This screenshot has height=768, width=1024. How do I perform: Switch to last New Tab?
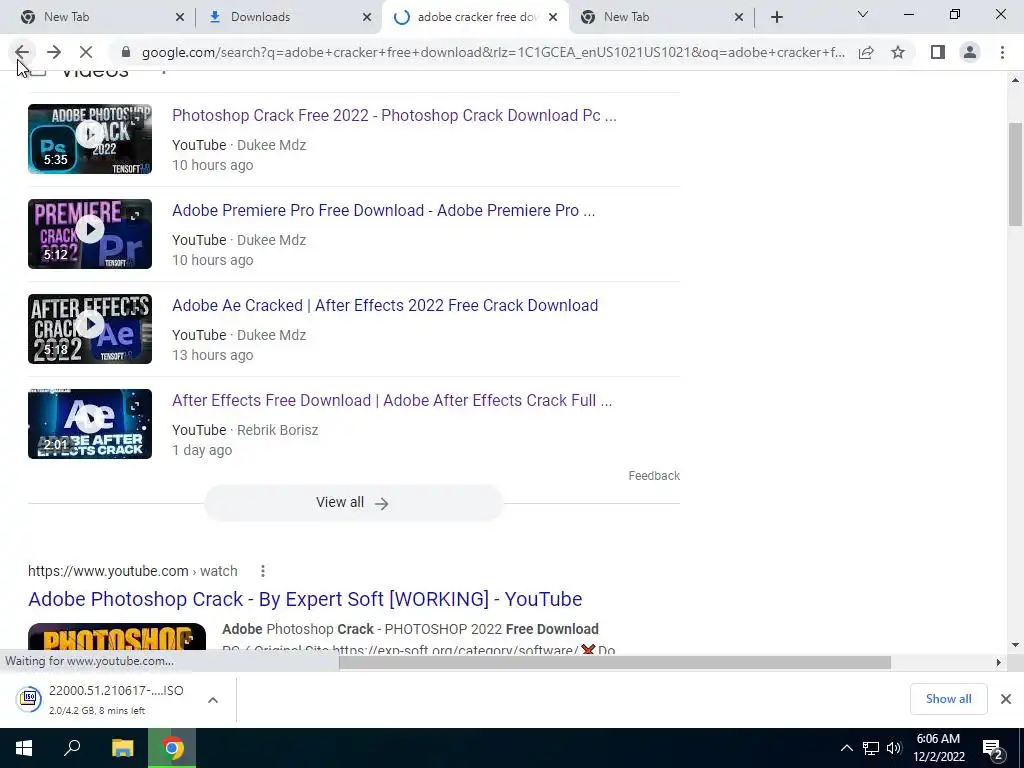662,17
